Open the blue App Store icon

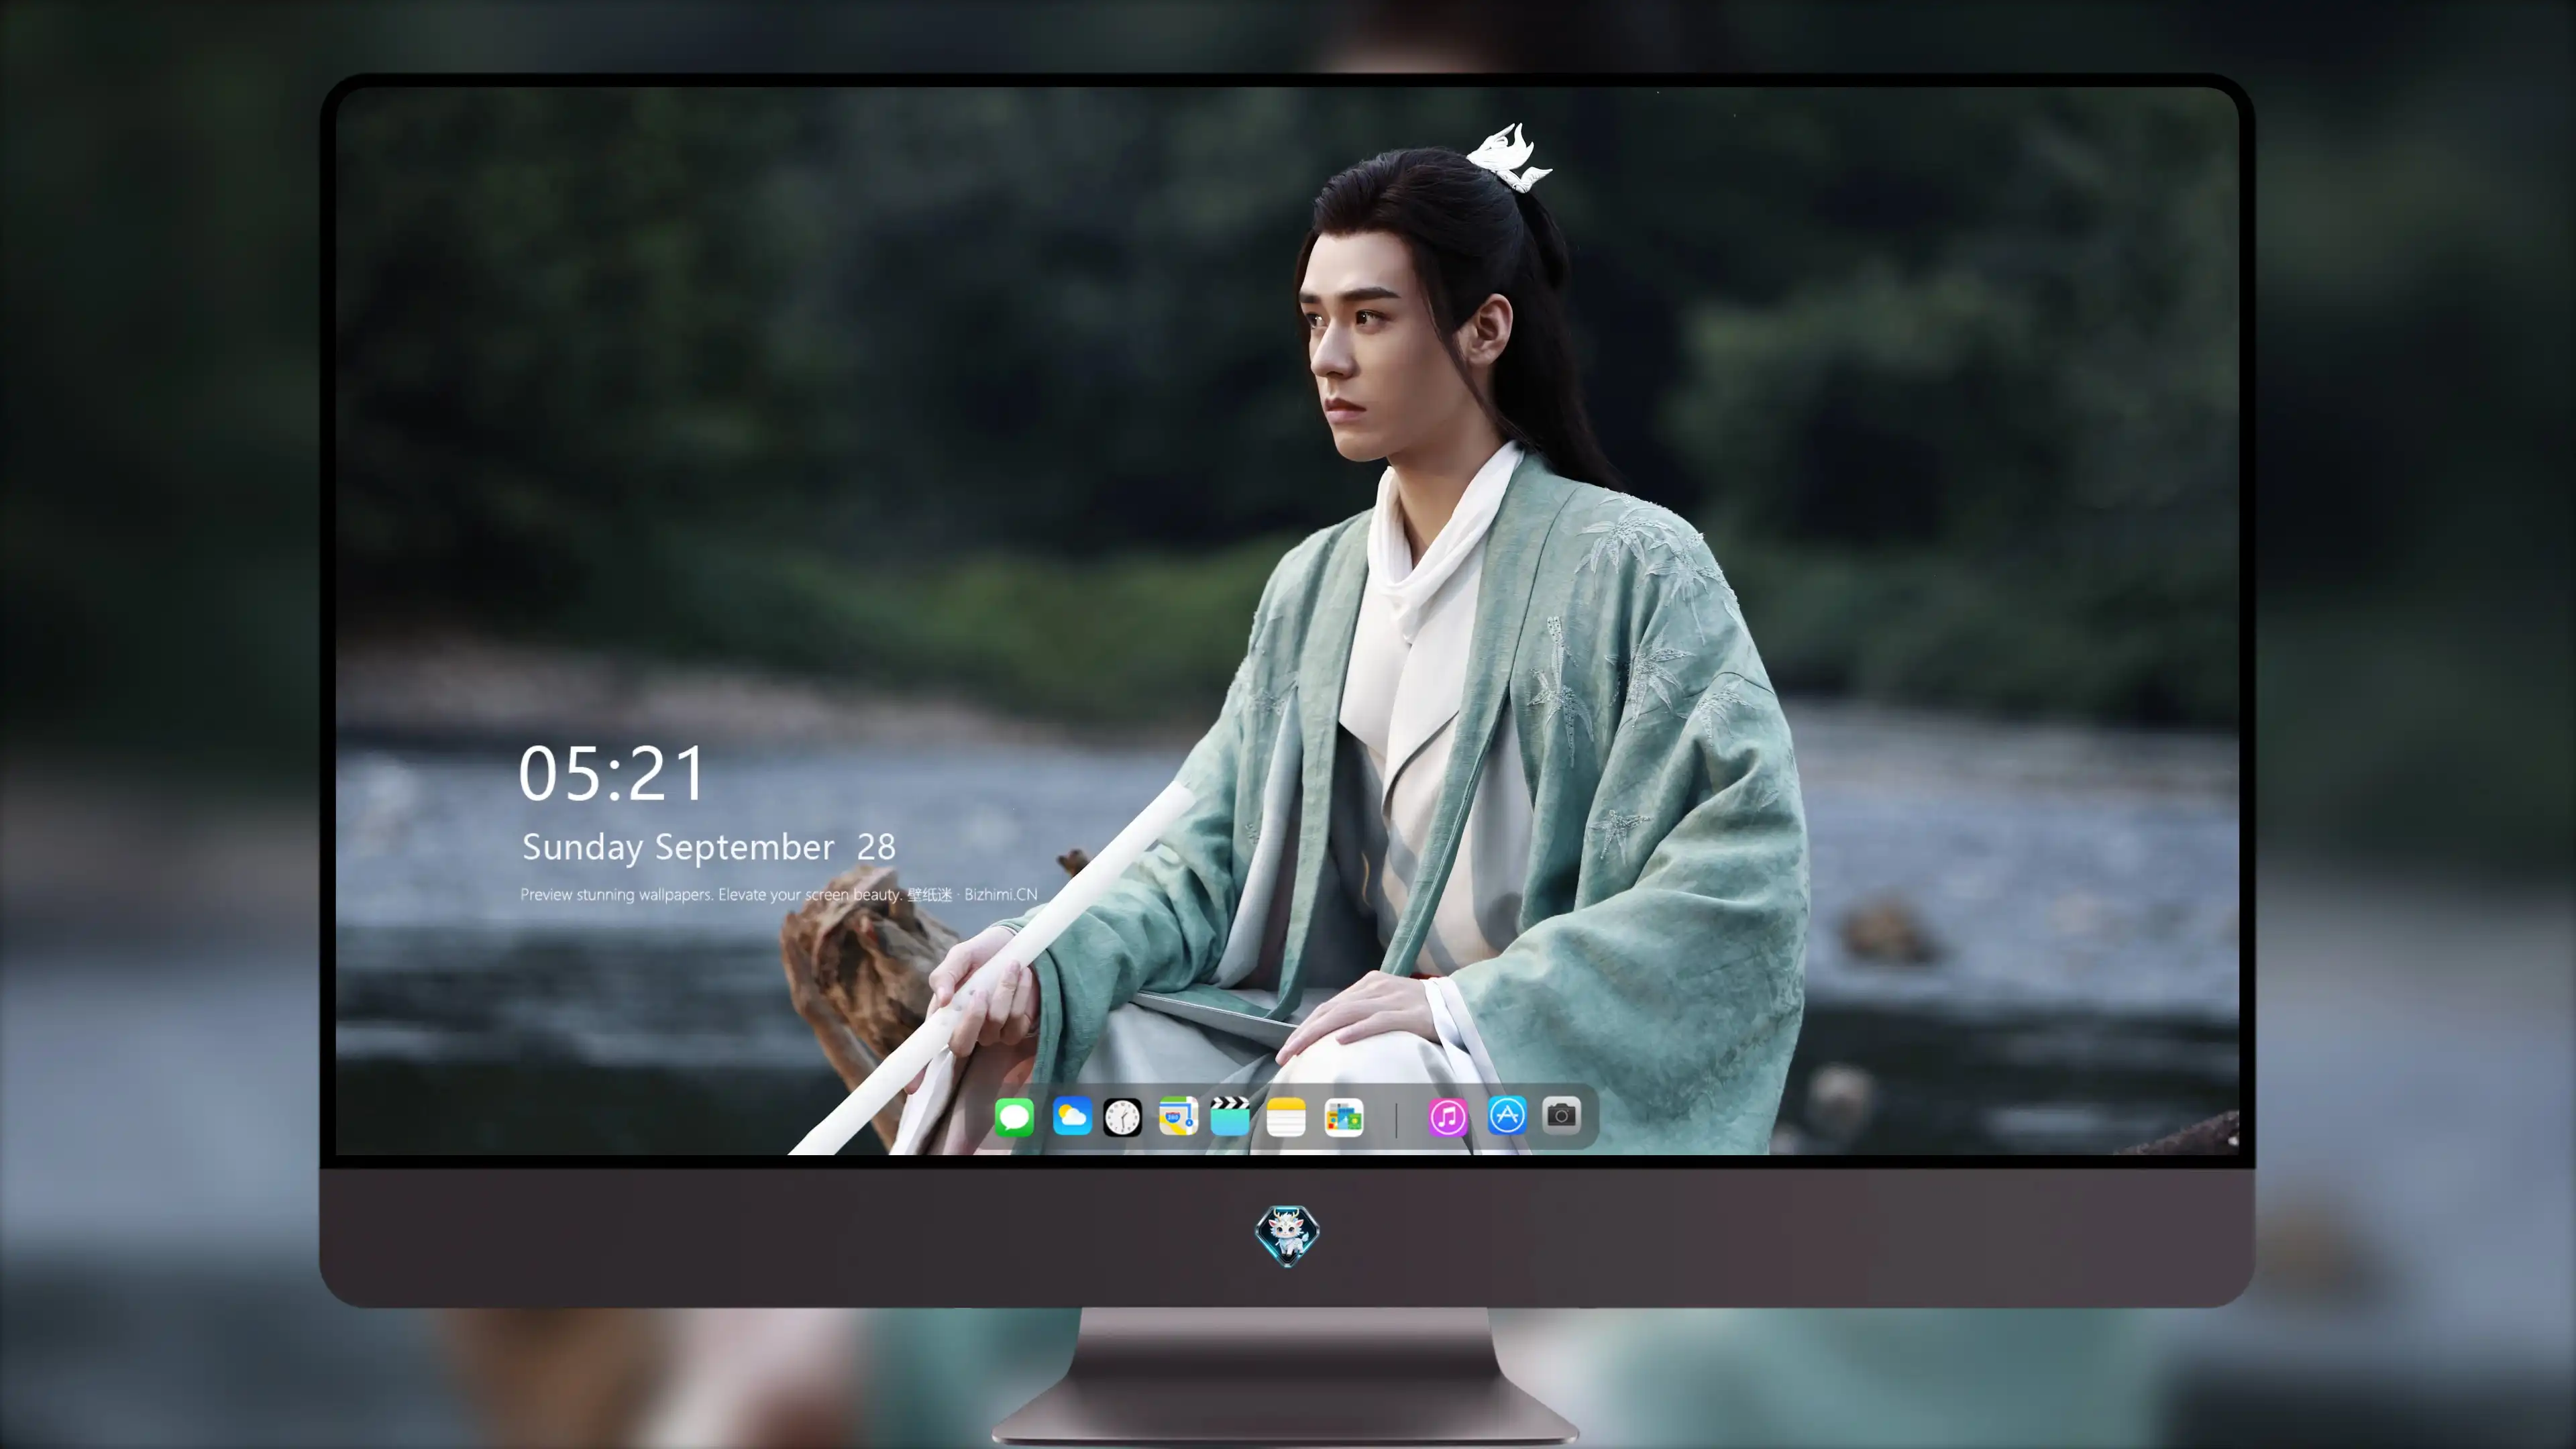point(1507,1115)
